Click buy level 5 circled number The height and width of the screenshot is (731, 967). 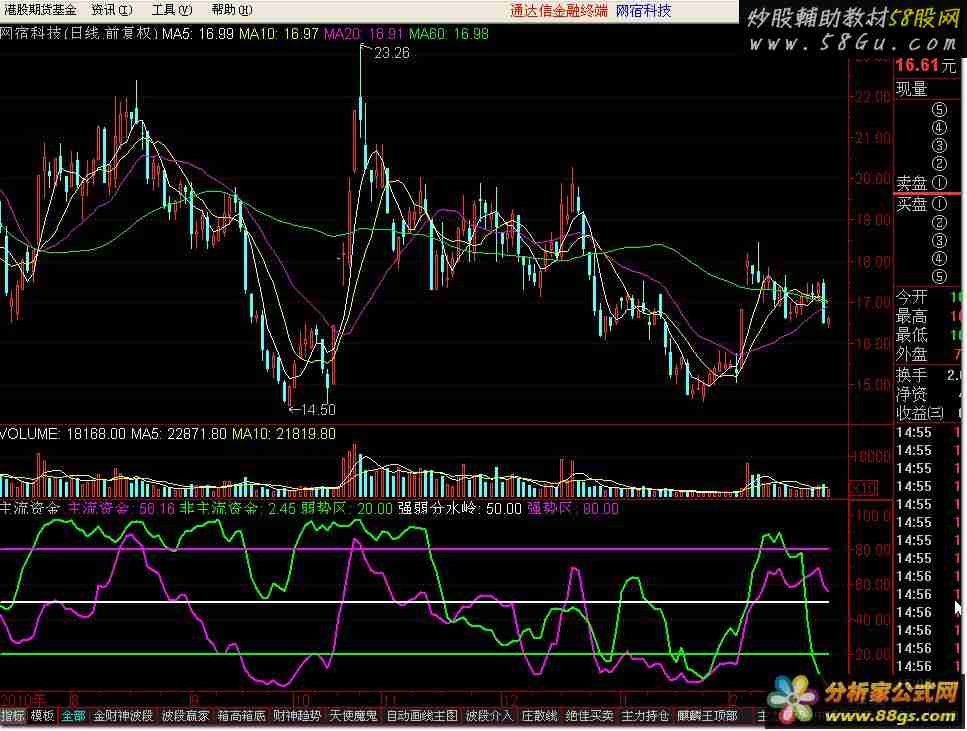[x=939, y=276]
